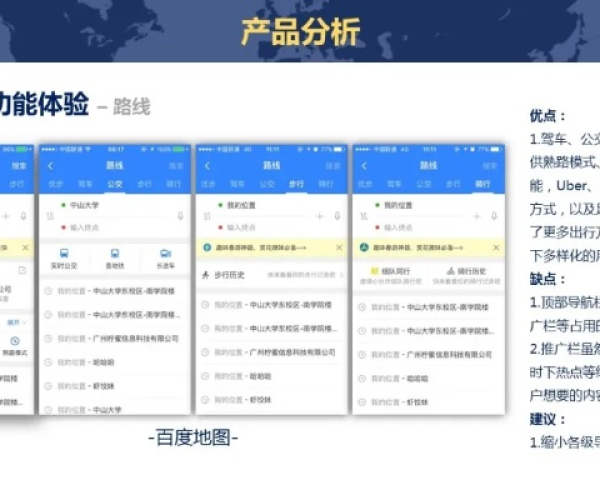Select the 骑行 tab in the 骑行 screen
This screenshot has width=600, height=500.
tap(483, 184)
